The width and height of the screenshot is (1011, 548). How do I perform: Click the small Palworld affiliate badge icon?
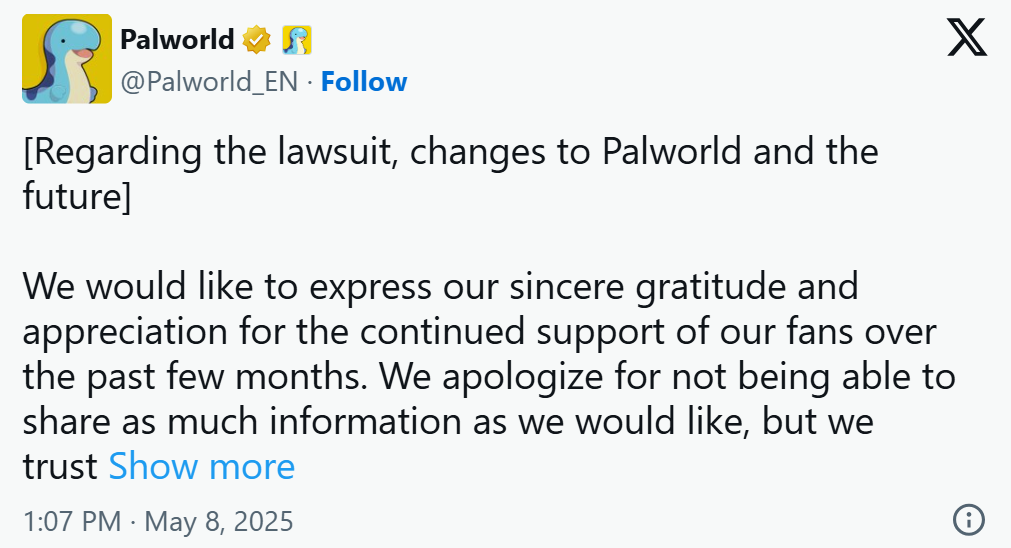click(x=297, y=40)
